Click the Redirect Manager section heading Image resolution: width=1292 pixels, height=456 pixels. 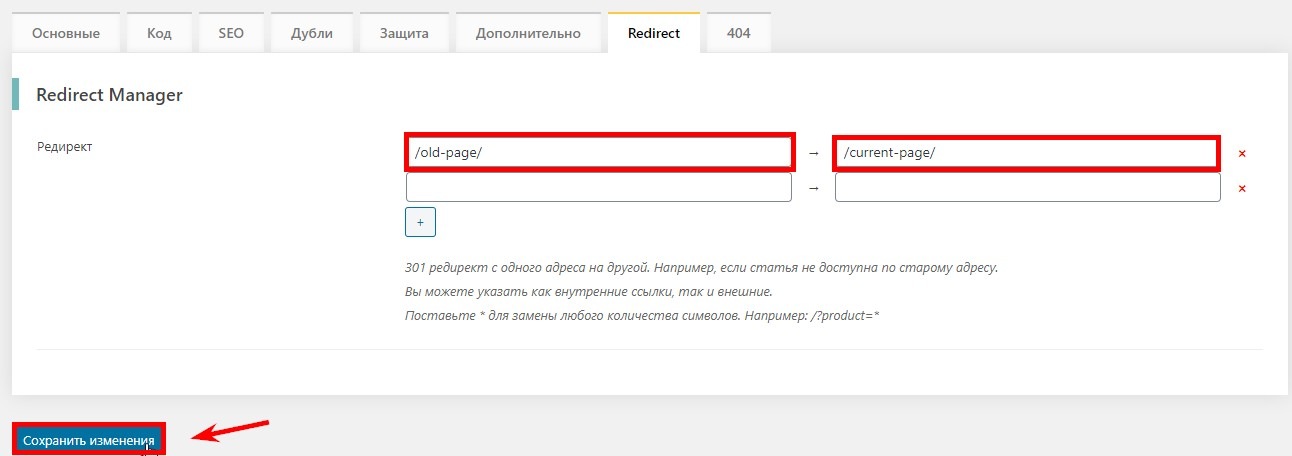(x=109, y=95)
